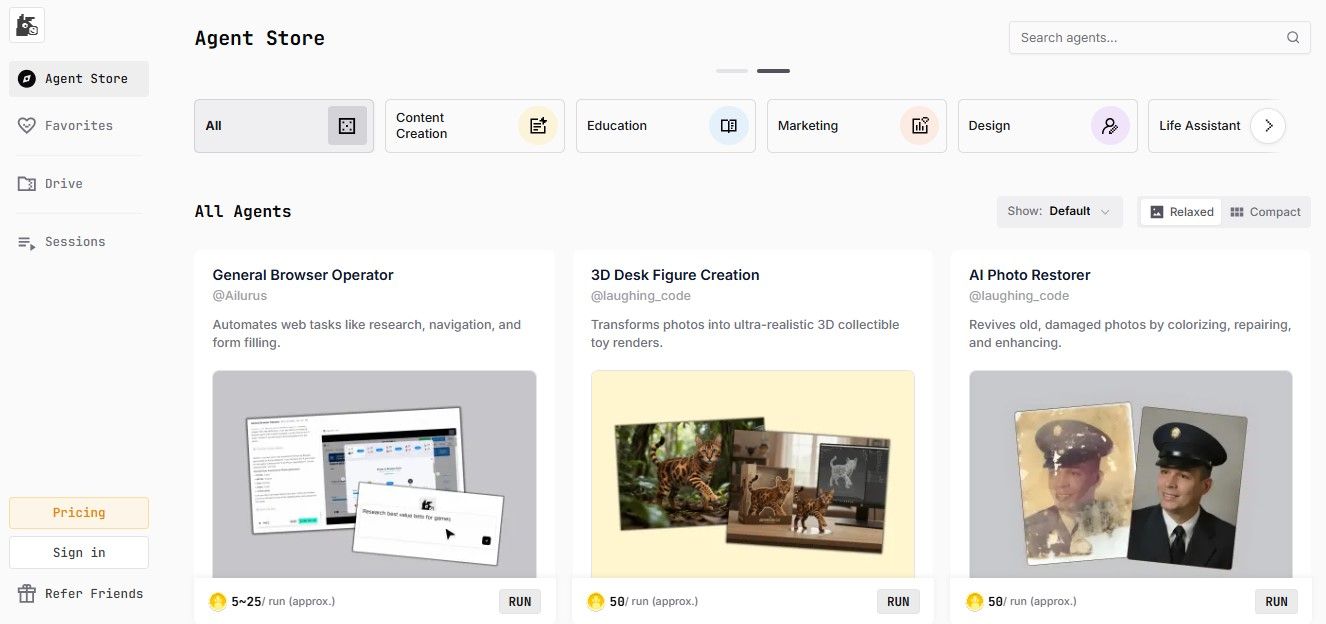Click the Sign in button
The height and width of the screenshot is (624, 1326).
[79, 553]
